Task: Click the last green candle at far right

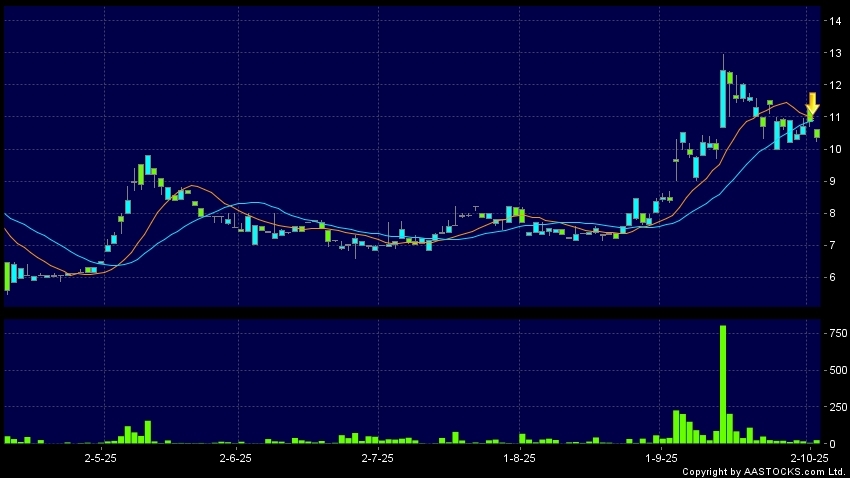Action: pos(817,133)
